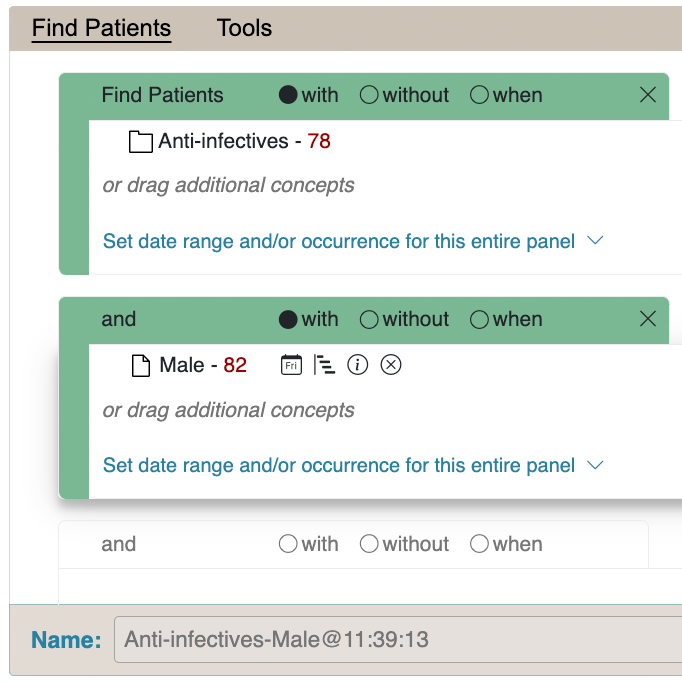Viewport: 682px width, 682px height.
Task: Click the Anti-infectives folder icon
Action: [x=141, y=142]
